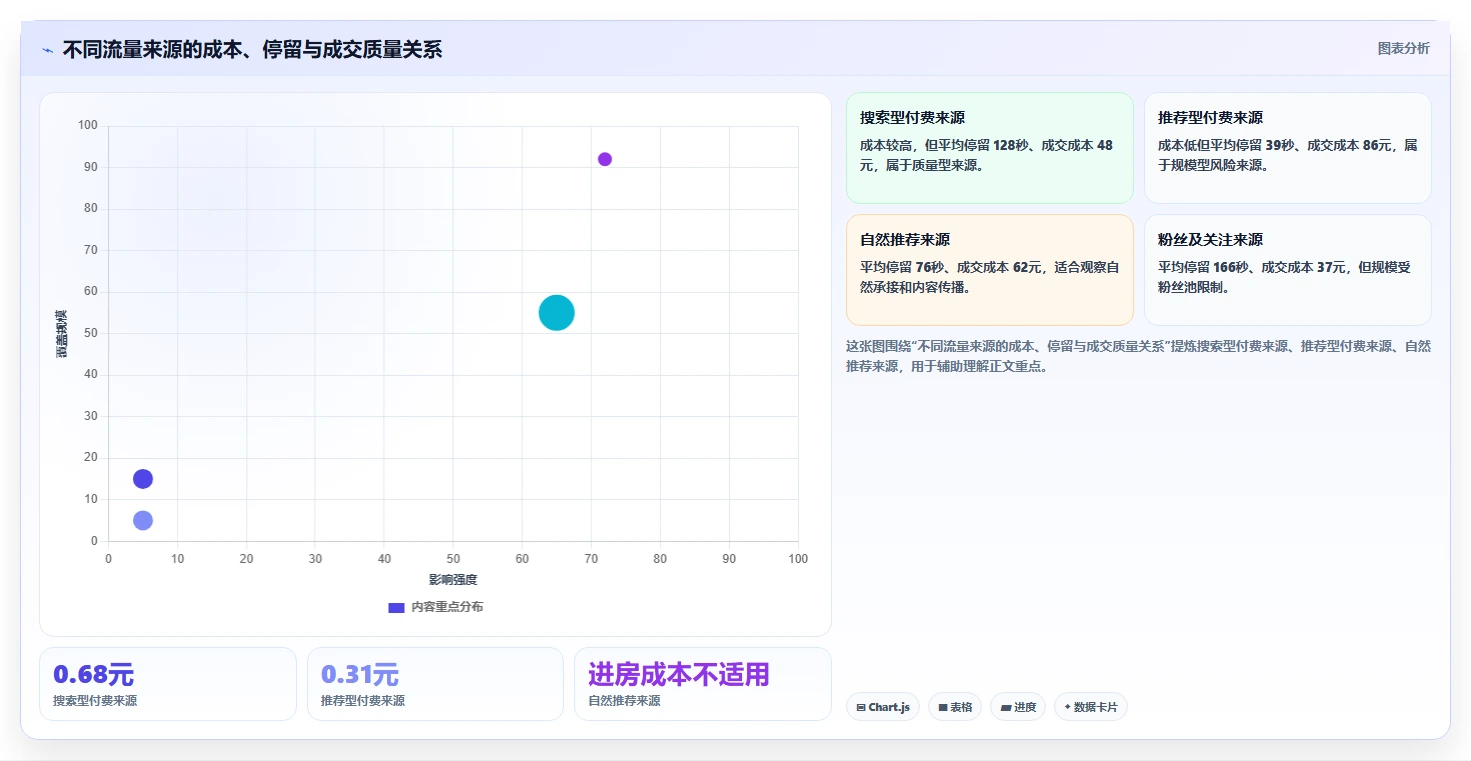This screenshot has height=761, width=1471.
Task: Click the x-axis title 影响强度
Action: [453, 580]
